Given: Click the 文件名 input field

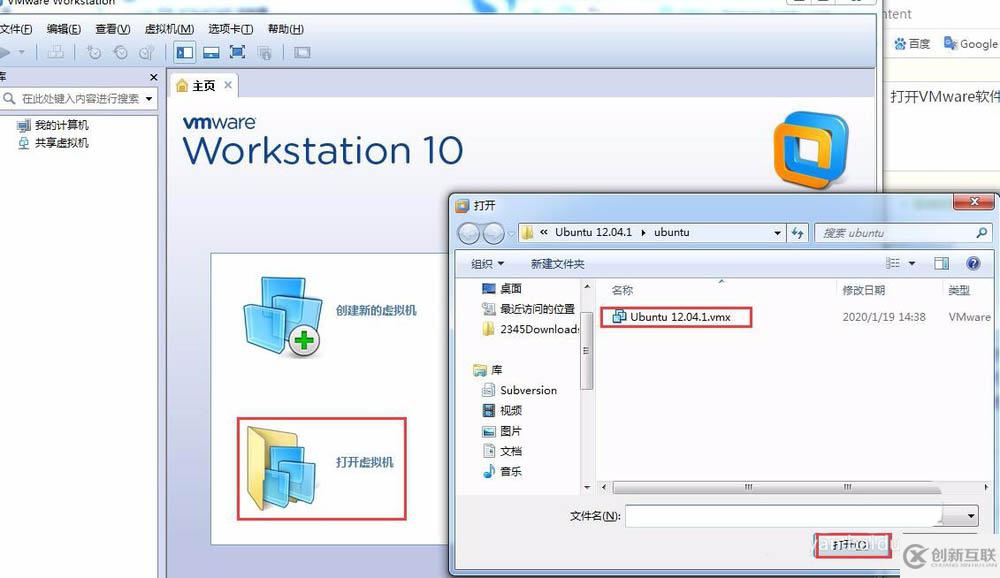Looking at the screenshot, I should (x=784, y=515).
